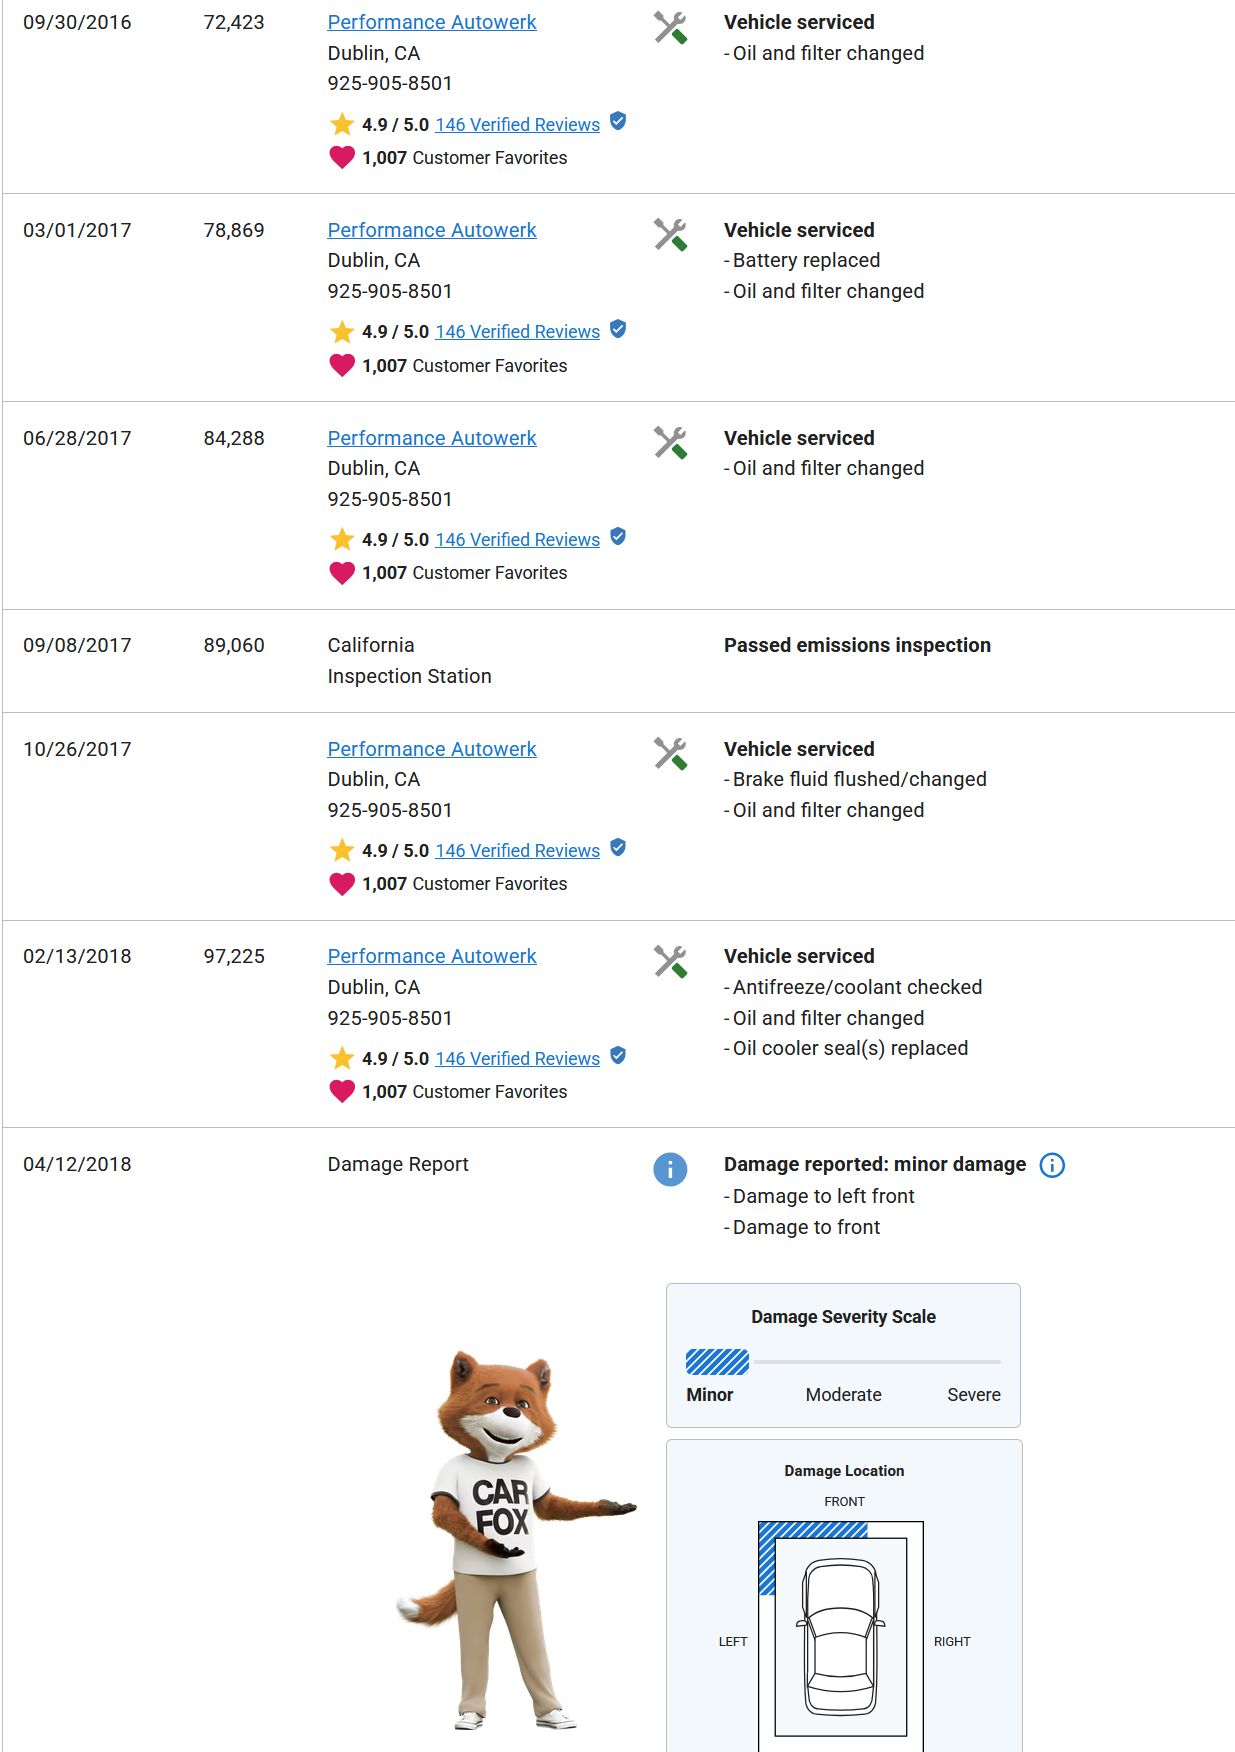View 146 Verified Reviews for 02/13/2018 entry
The width and height of the screenshot is (1235, 1752).
click(x=517, y=1058)
